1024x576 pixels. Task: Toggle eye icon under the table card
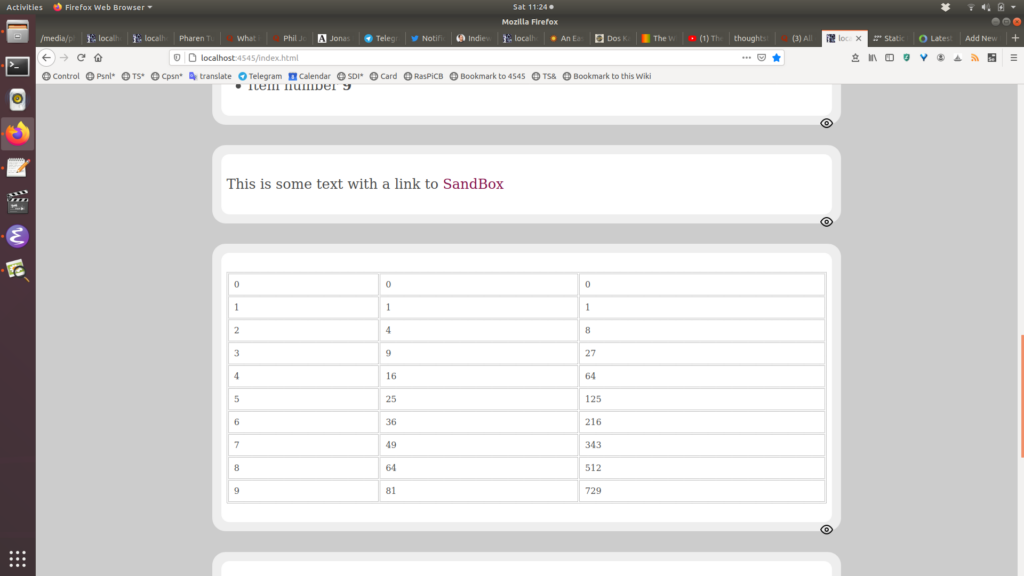coord(826,530)
